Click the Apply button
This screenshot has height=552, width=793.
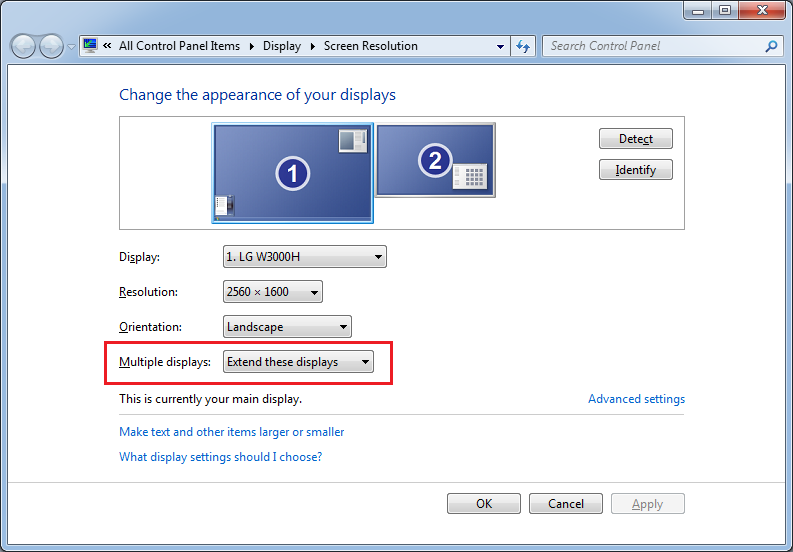click(647, 503)
